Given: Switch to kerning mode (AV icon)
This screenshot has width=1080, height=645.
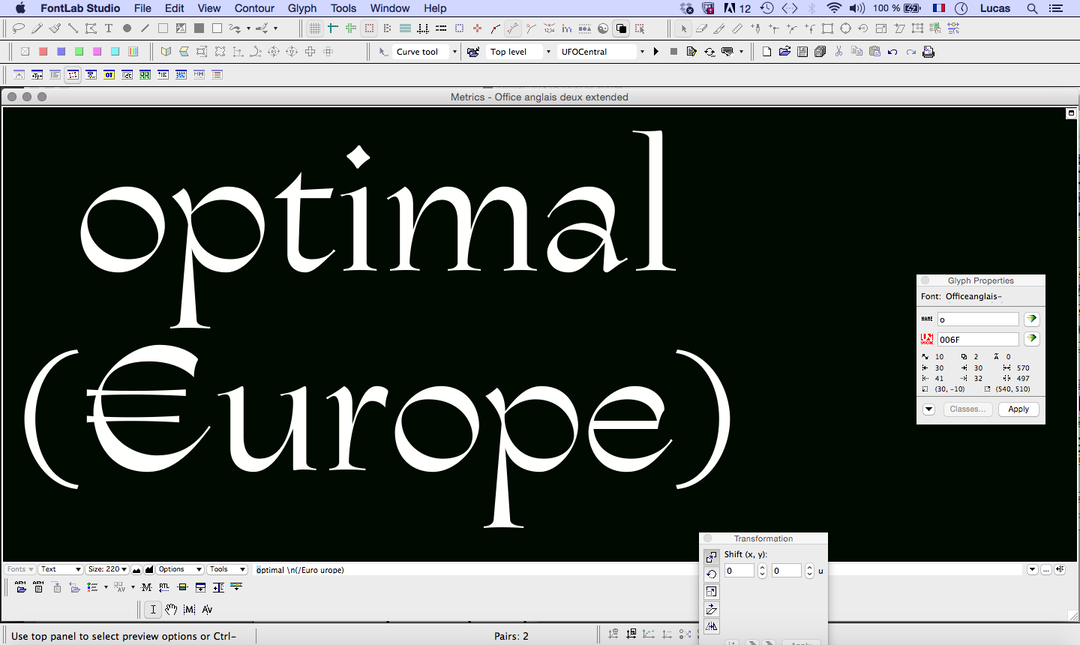Looking at the screenshot, I should click(x=207, y=609).
